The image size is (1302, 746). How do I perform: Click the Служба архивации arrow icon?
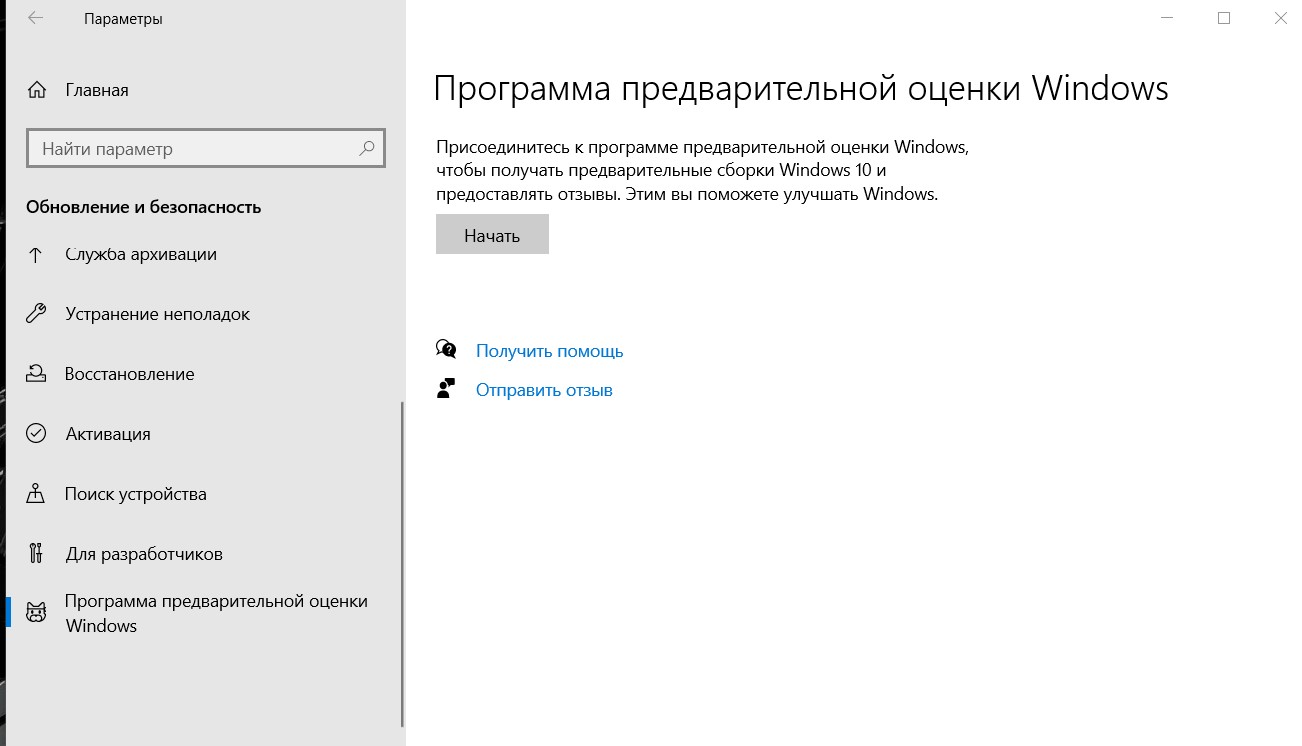[x=36, y=254]
